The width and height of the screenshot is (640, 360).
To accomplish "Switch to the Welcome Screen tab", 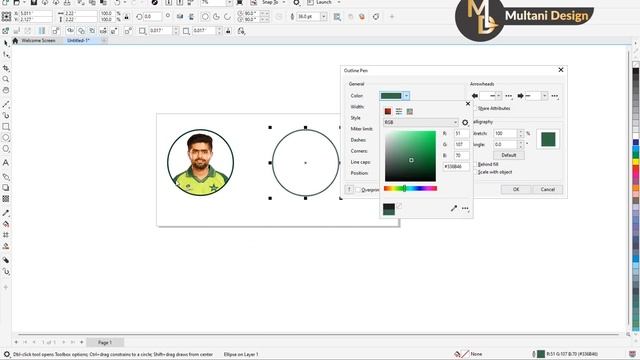I will (38, 40).
